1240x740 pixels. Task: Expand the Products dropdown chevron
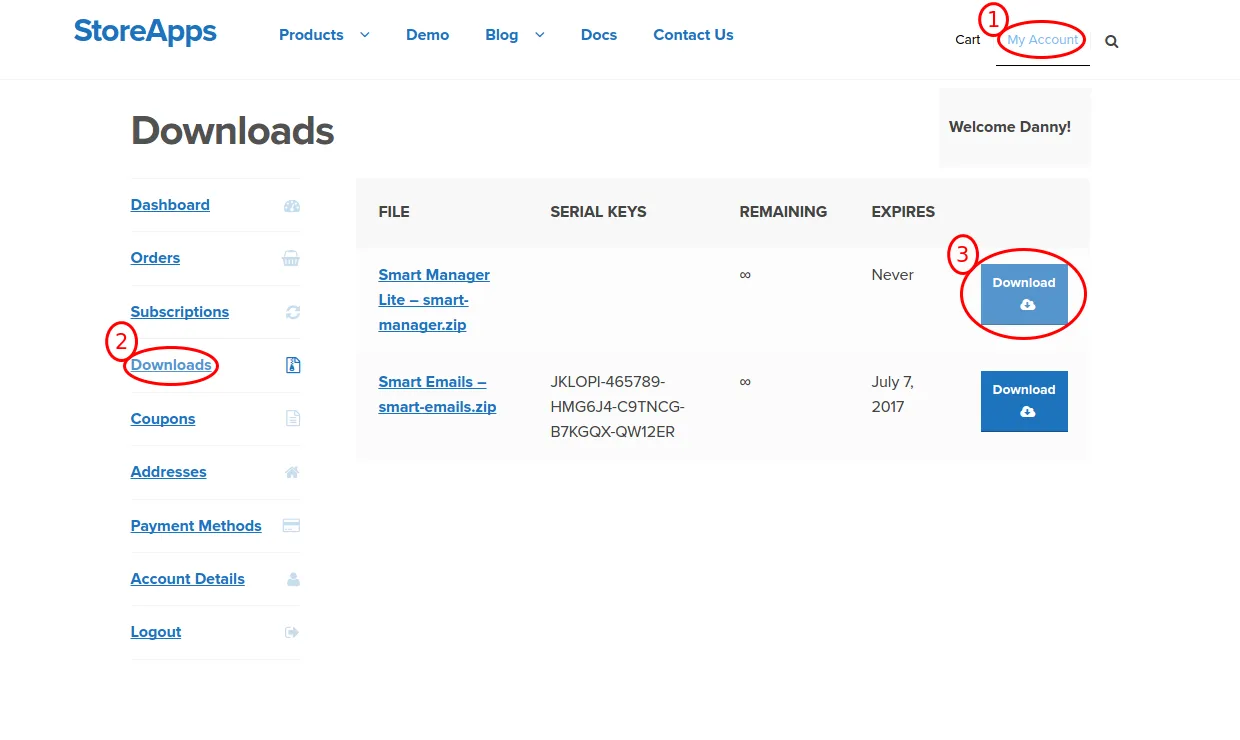[x=365, y=35]
